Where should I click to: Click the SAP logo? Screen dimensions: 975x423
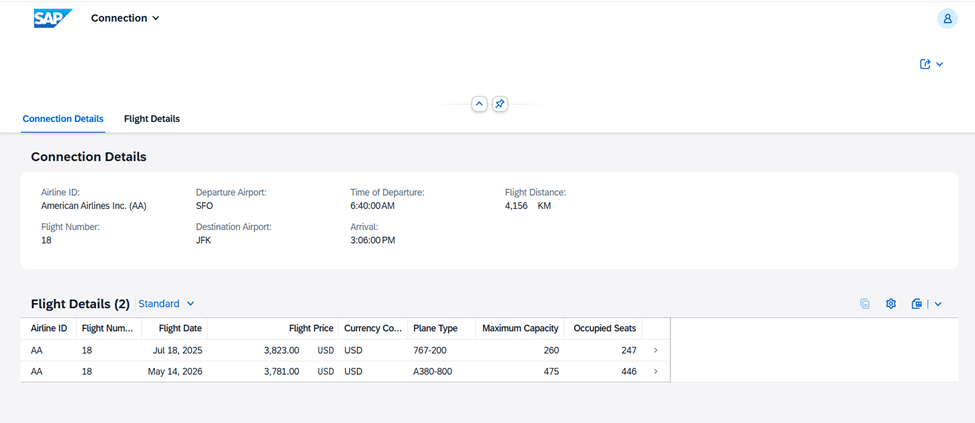pyautogui.click(x=52, y=19)
